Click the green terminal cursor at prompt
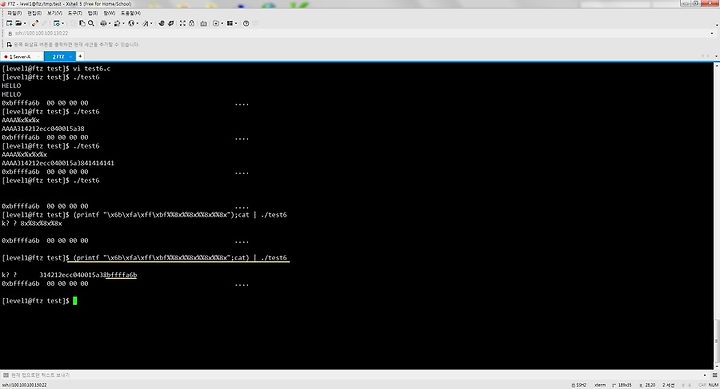Screen dimensions: 720x389 tap(75, 301)
